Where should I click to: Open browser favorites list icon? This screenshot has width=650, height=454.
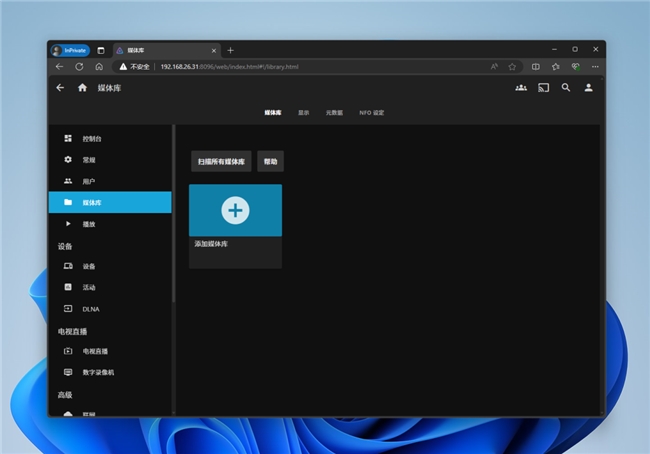(x=555, y=66)
